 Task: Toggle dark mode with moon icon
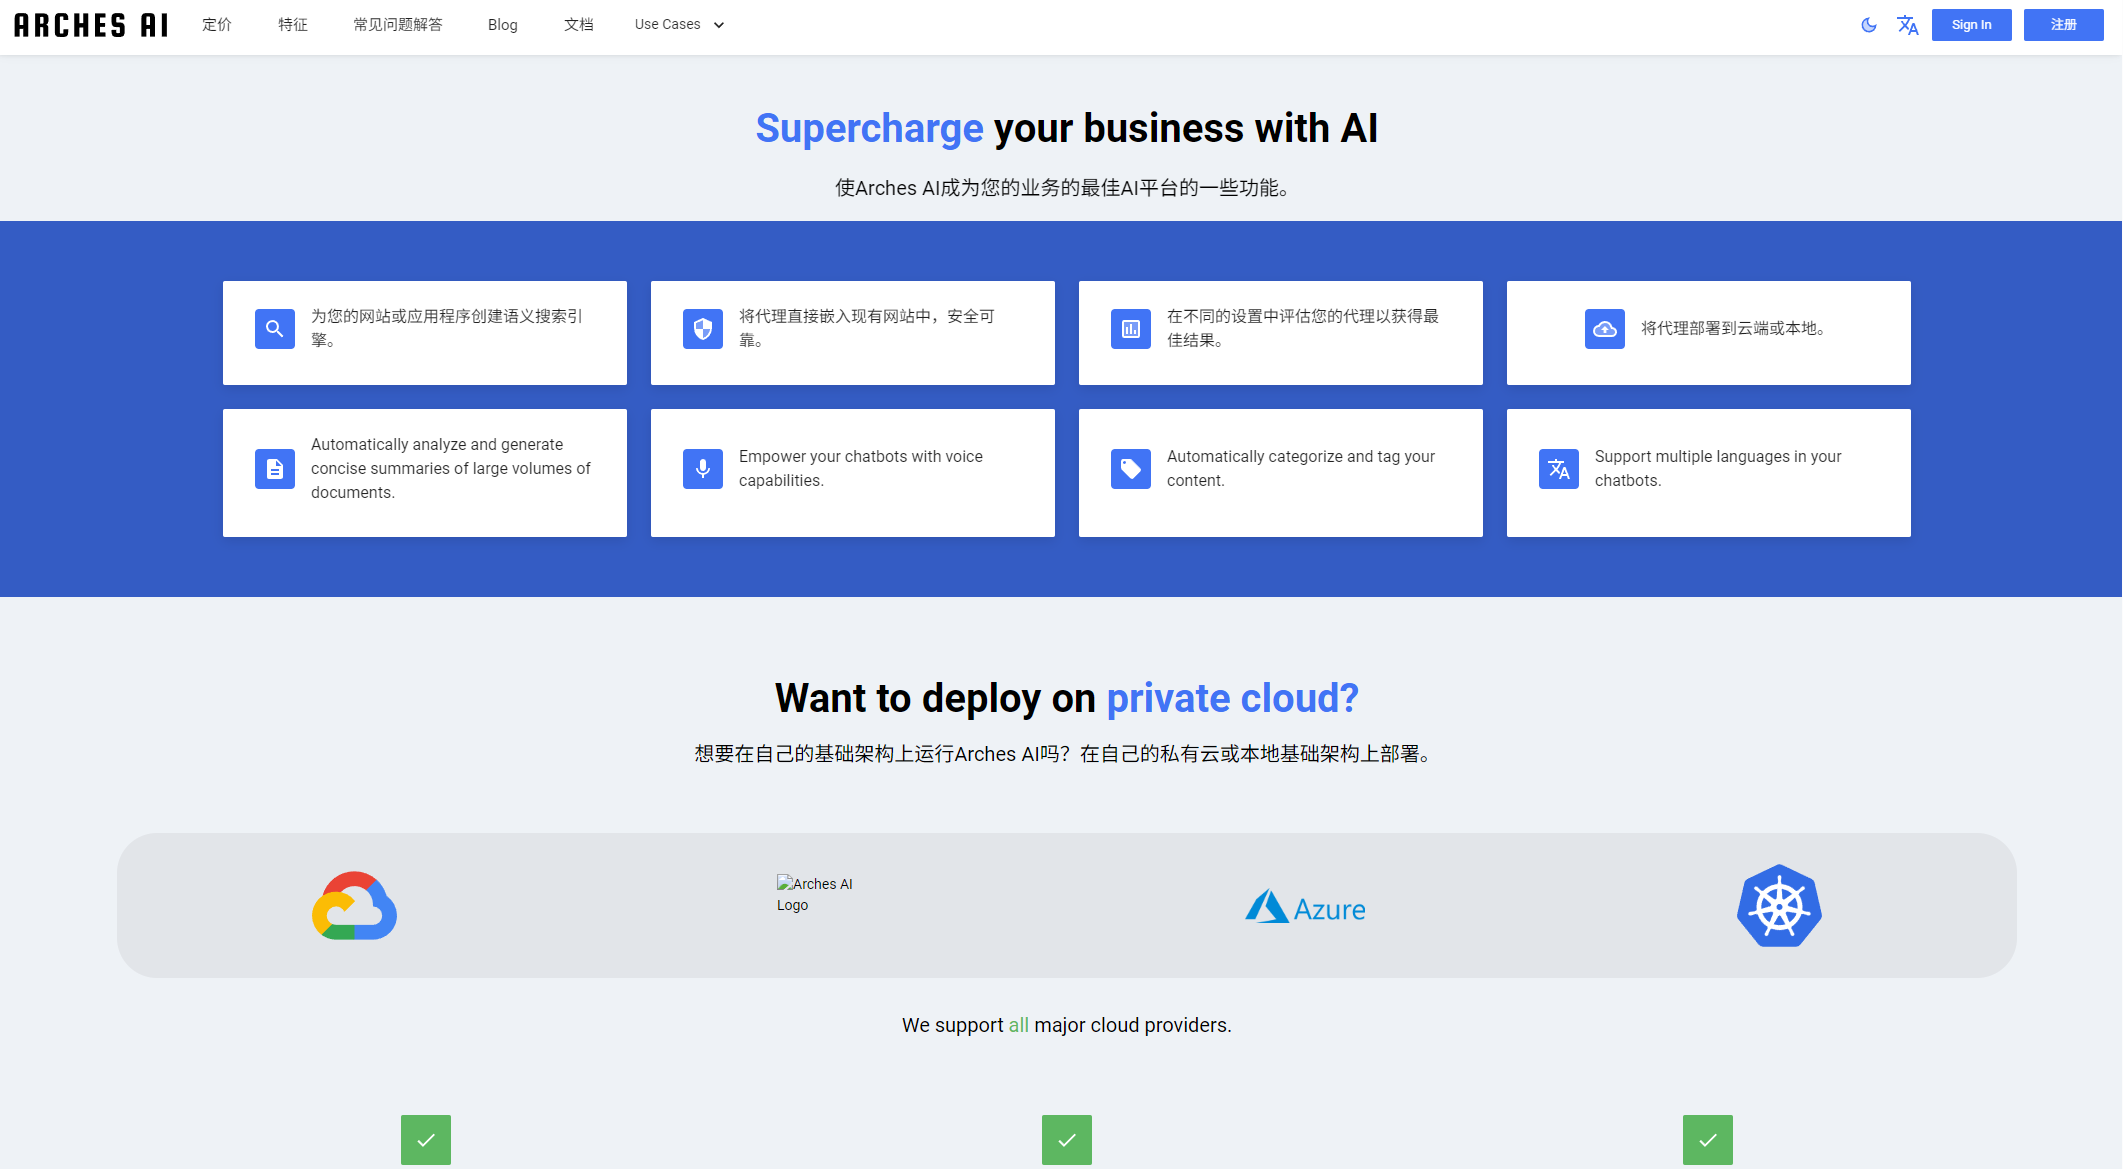pos(1868,25)
